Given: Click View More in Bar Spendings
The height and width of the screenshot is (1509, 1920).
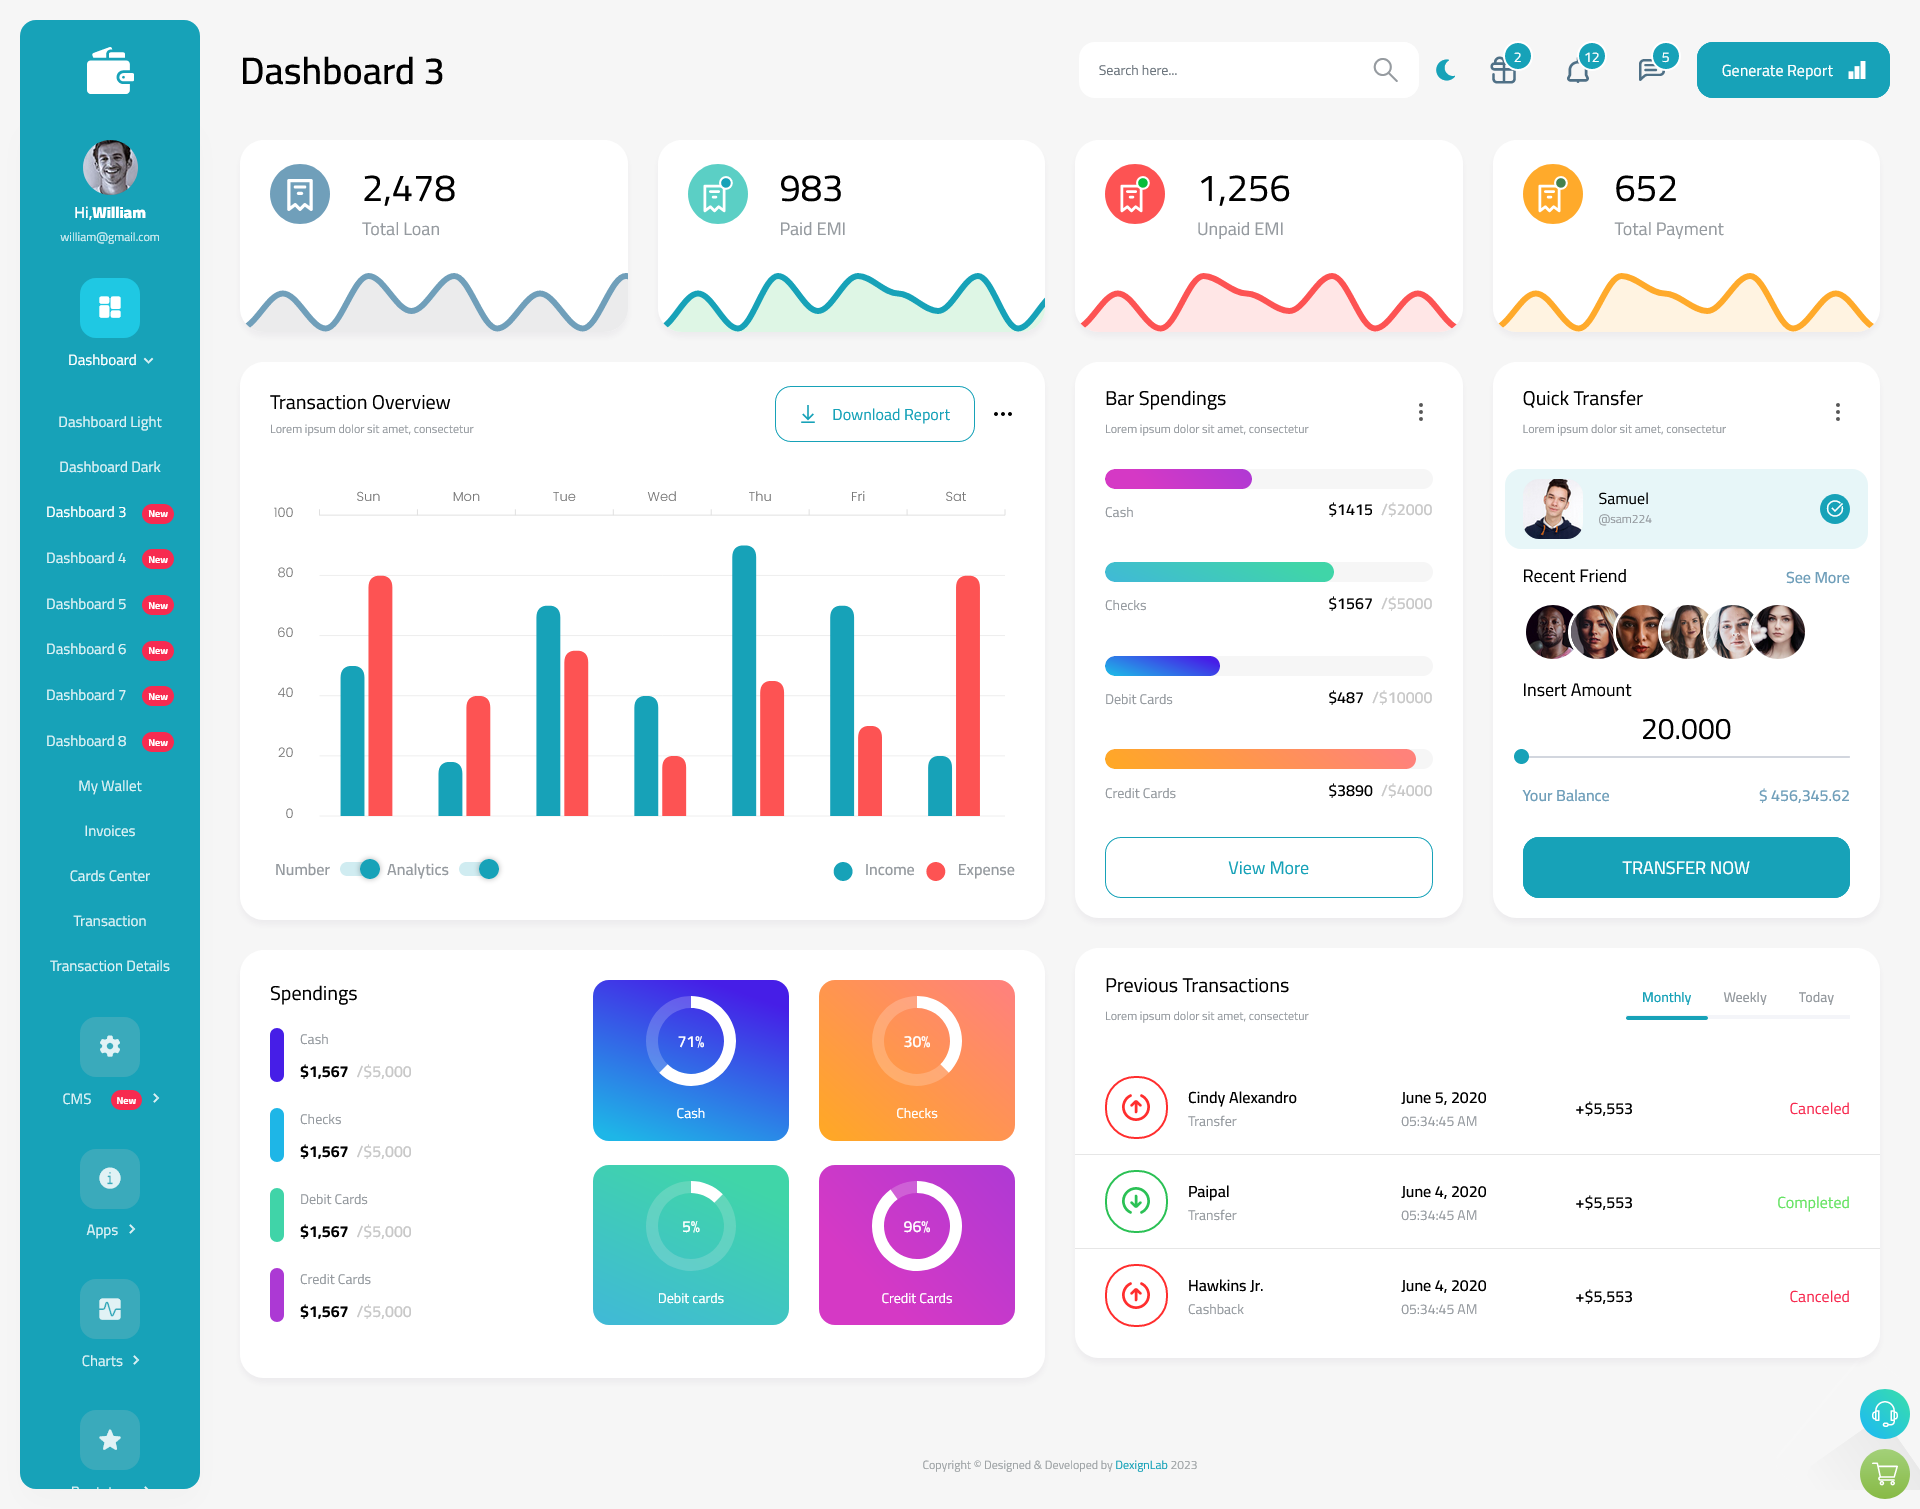Looking at the screenshot, I should [1267, 867].
